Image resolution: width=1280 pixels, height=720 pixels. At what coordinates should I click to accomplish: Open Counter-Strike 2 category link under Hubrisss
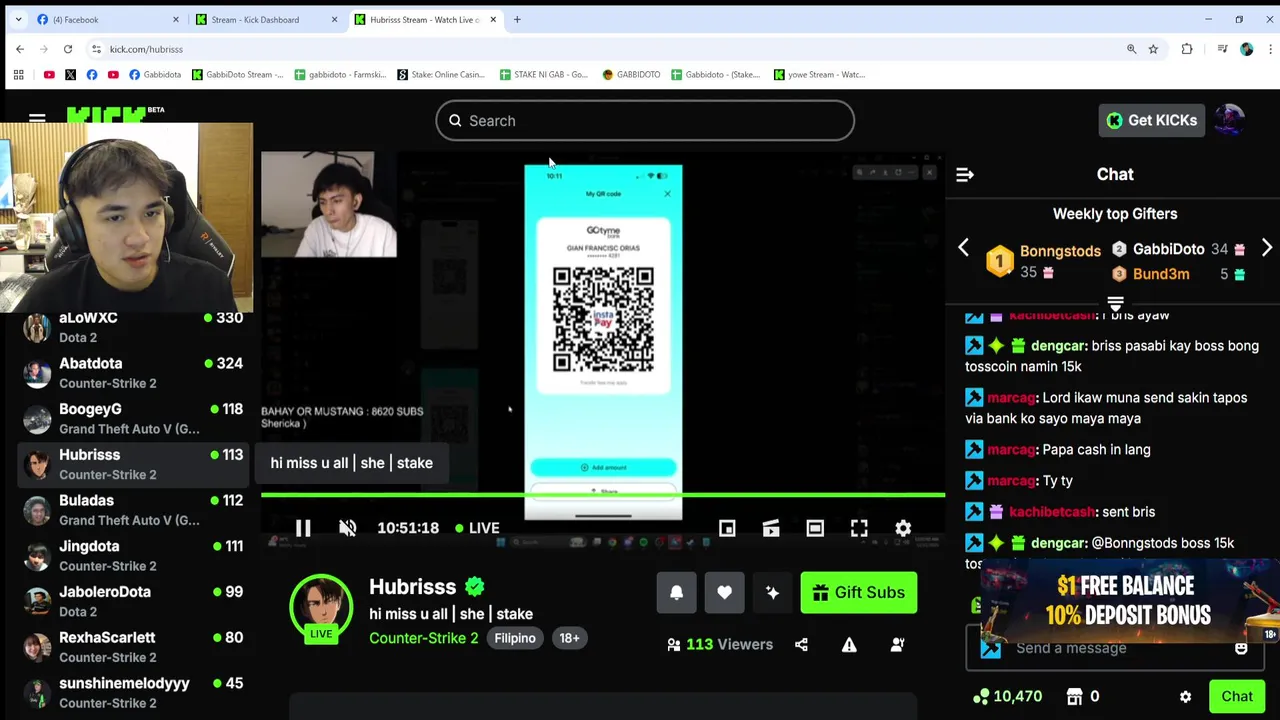coord(424,638)
